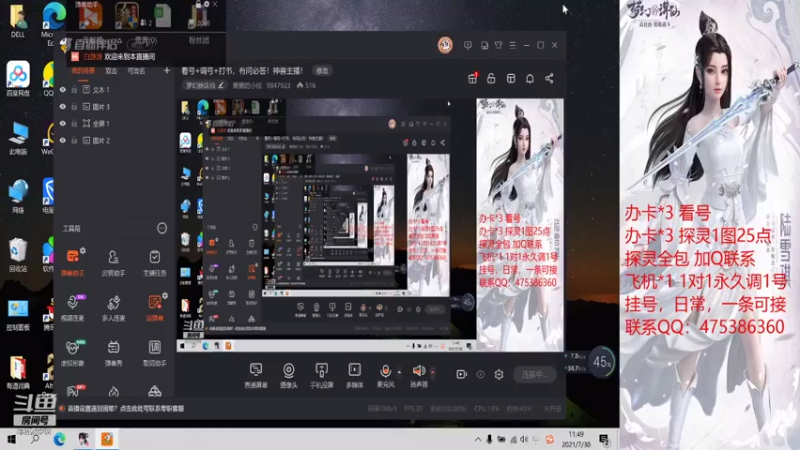Image resolution: width=800 pixels, height=450 pixels.
Task: Toggle lock on 图片 3 source
Action: pyautogui.click(x=74, y=107)
